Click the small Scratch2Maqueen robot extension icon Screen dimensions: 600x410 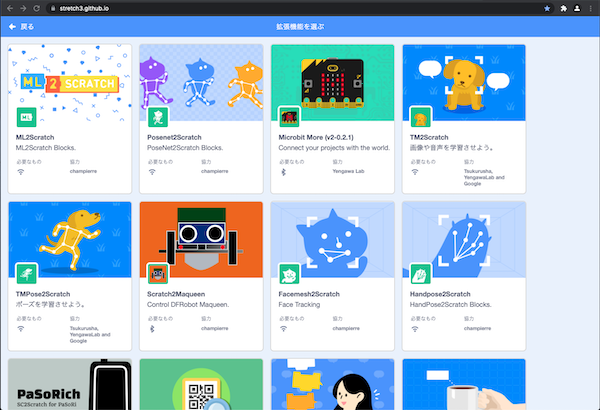158,274
